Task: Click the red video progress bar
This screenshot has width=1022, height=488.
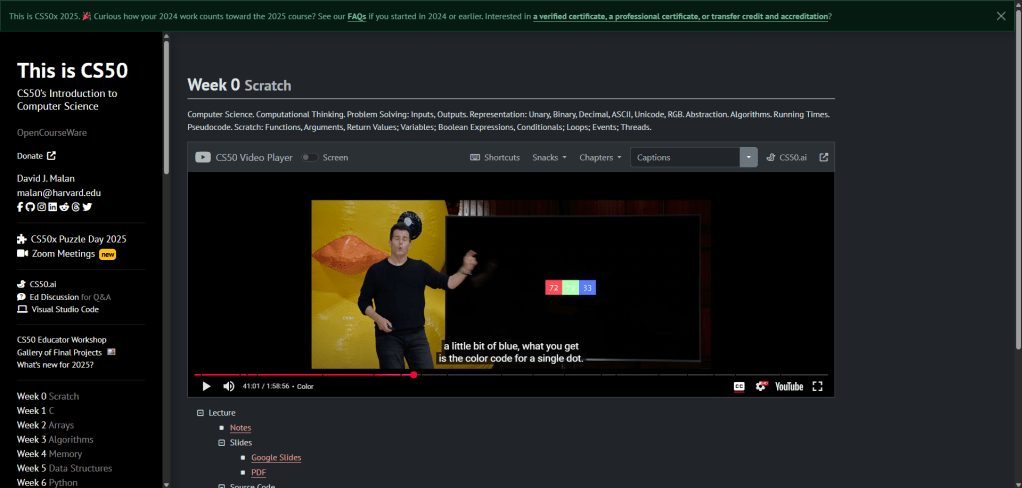Action: [300, 375]
